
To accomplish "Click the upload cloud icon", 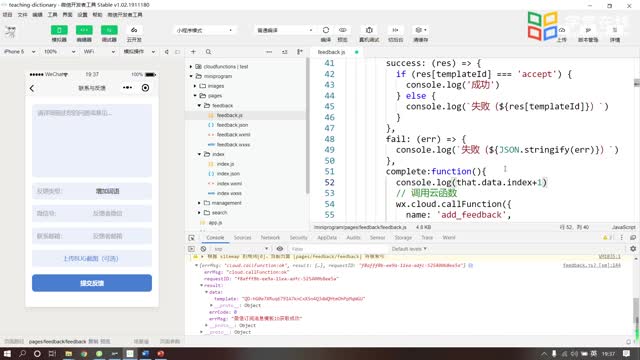I will point(562,30).
